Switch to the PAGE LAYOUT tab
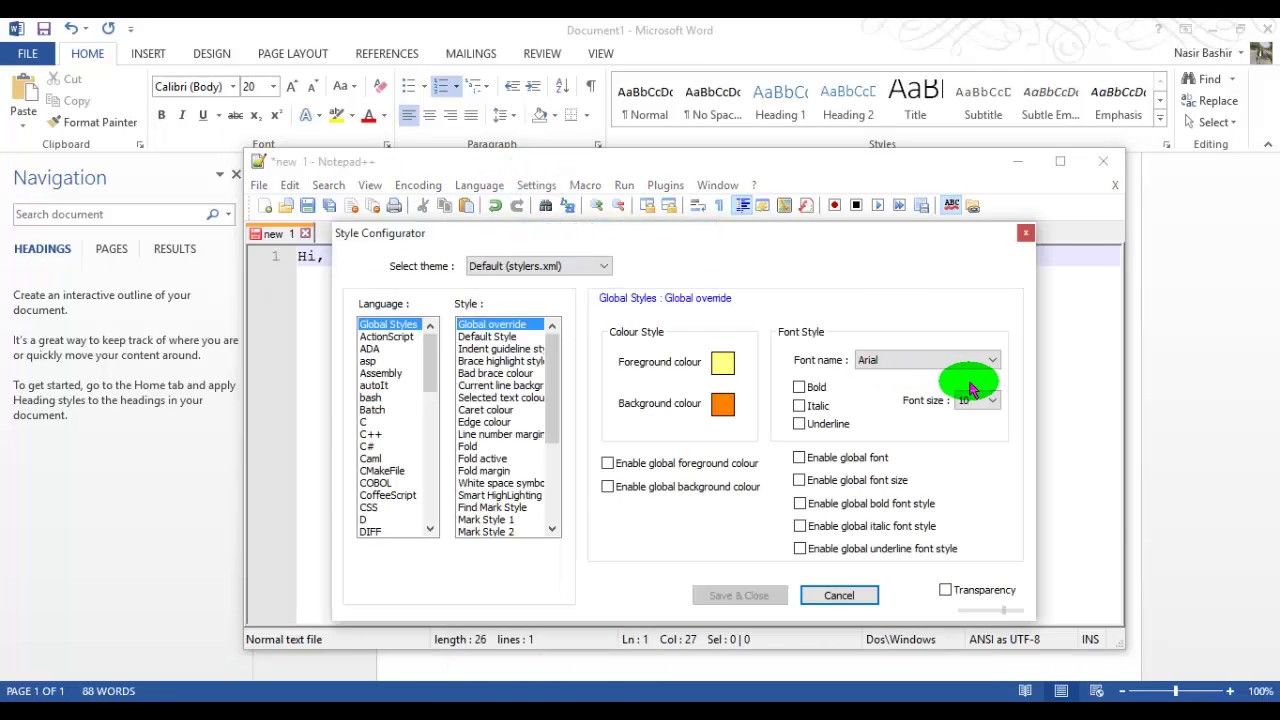The width and height of the screenshot is (1280, 720). (293, 54)
